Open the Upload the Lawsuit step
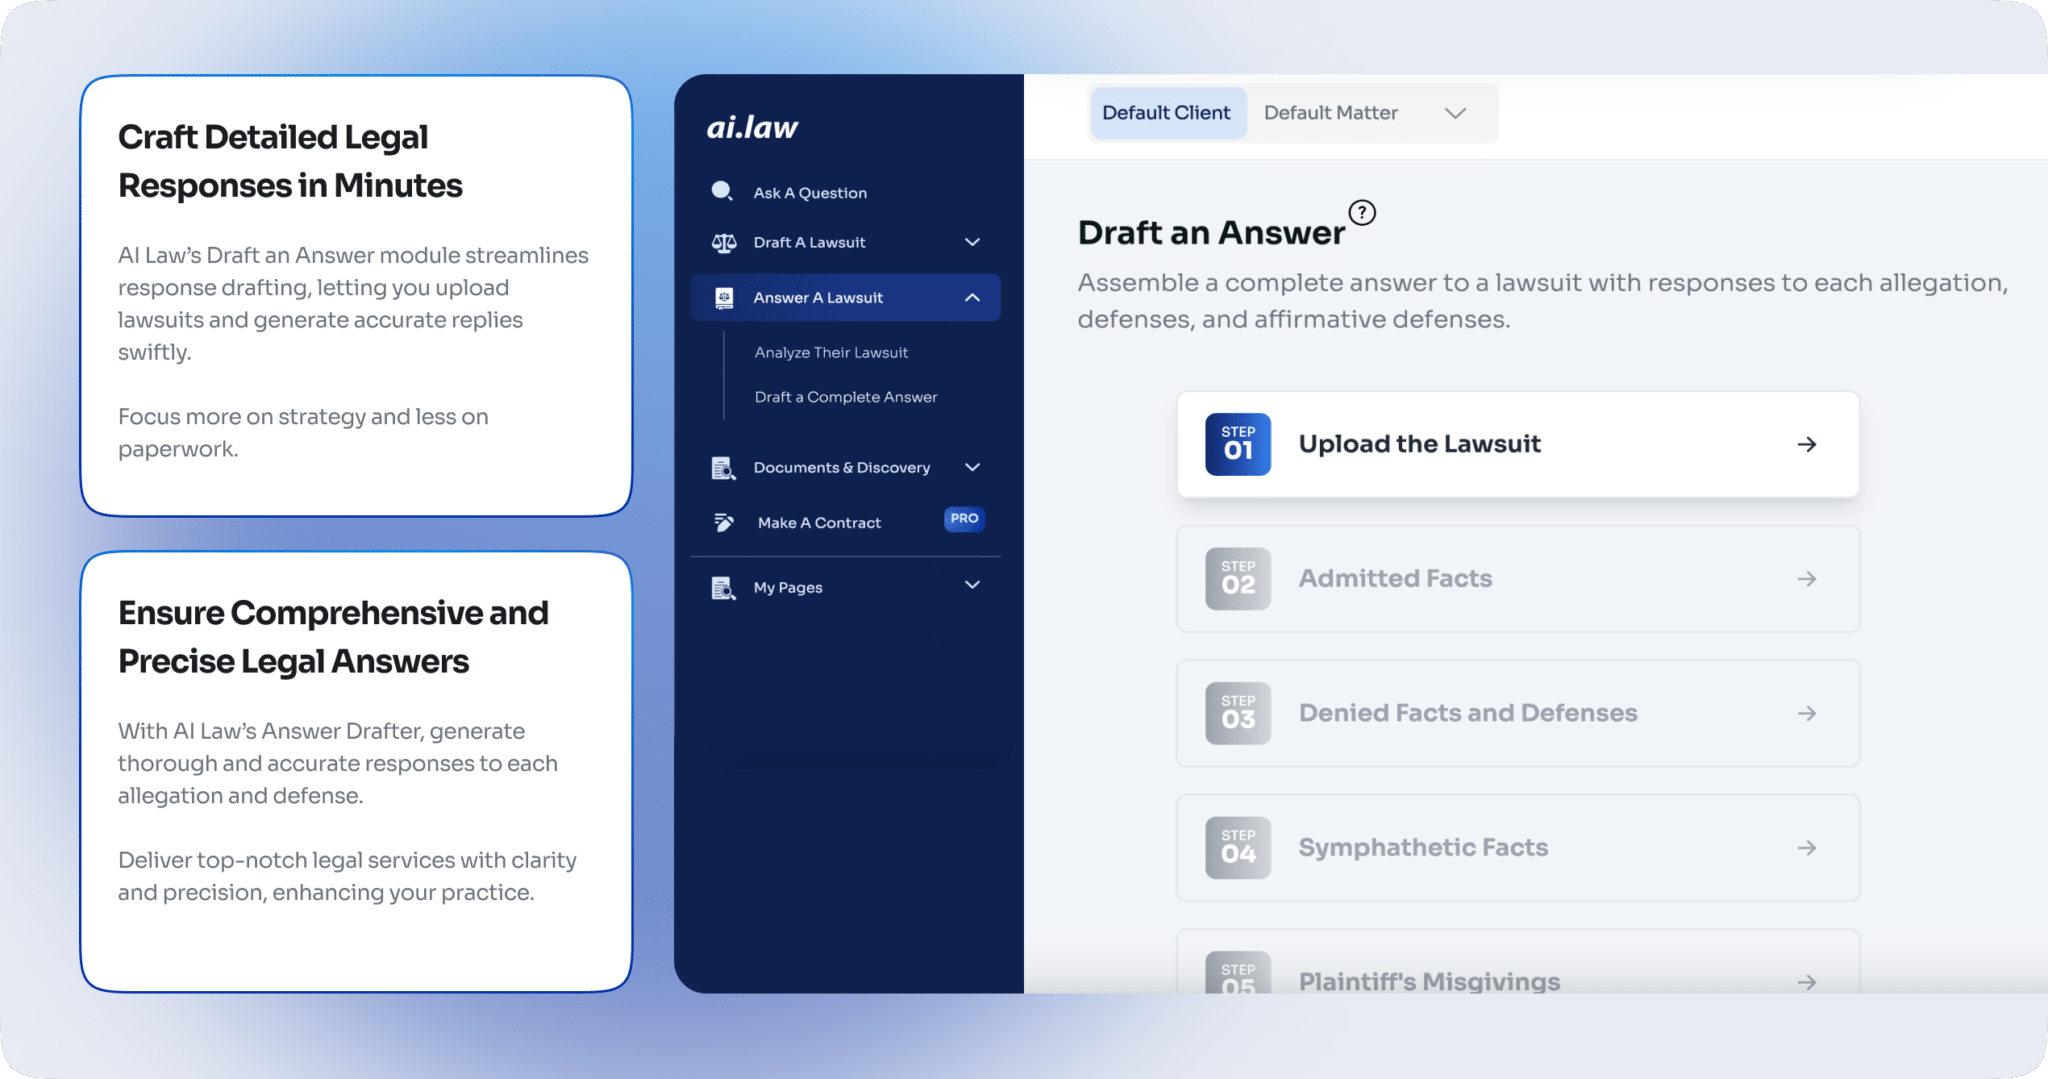Image resolution: width=2048 pixels, height=1079 pixels. tap(1518, 444)
